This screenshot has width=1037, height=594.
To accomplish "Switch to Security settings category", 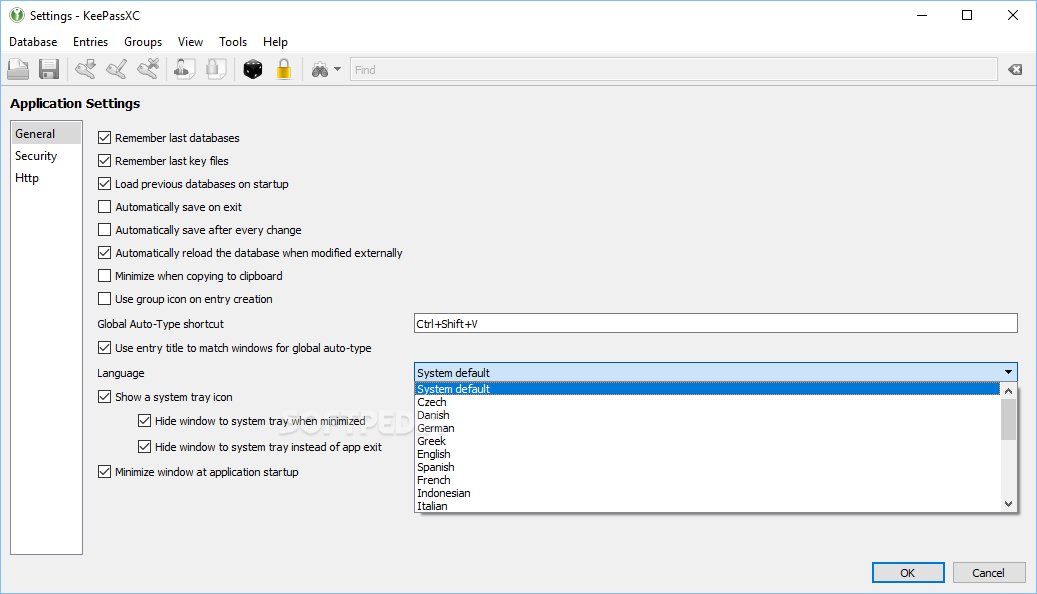I will tap(46, 156).
